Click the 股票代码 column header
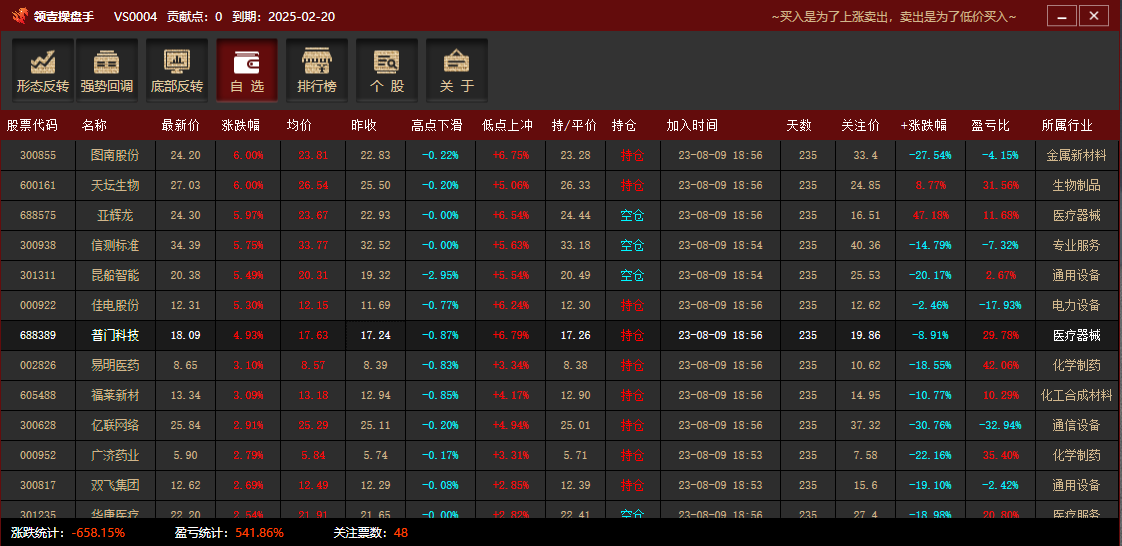1122x546 pixels. point(32,126)
